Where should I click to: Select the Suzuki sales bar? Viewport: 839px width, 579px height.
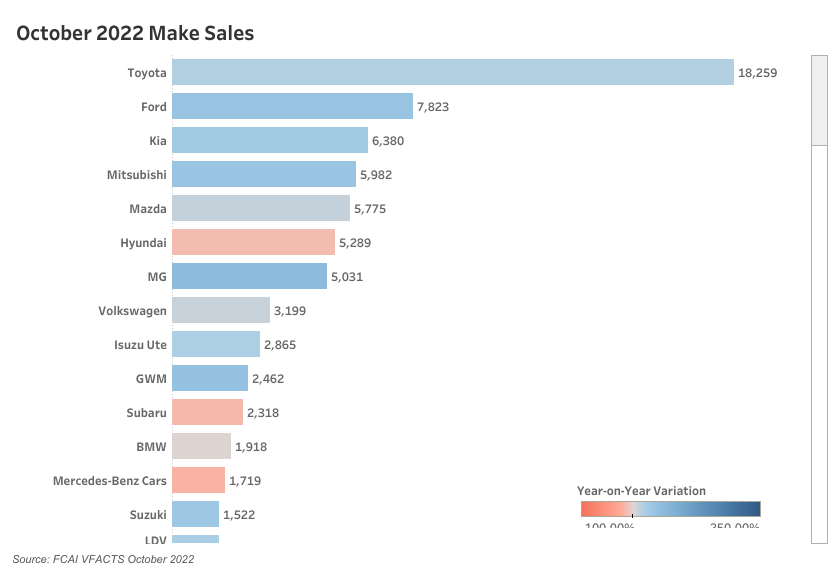pyautogui.click(x=195, y=514)
